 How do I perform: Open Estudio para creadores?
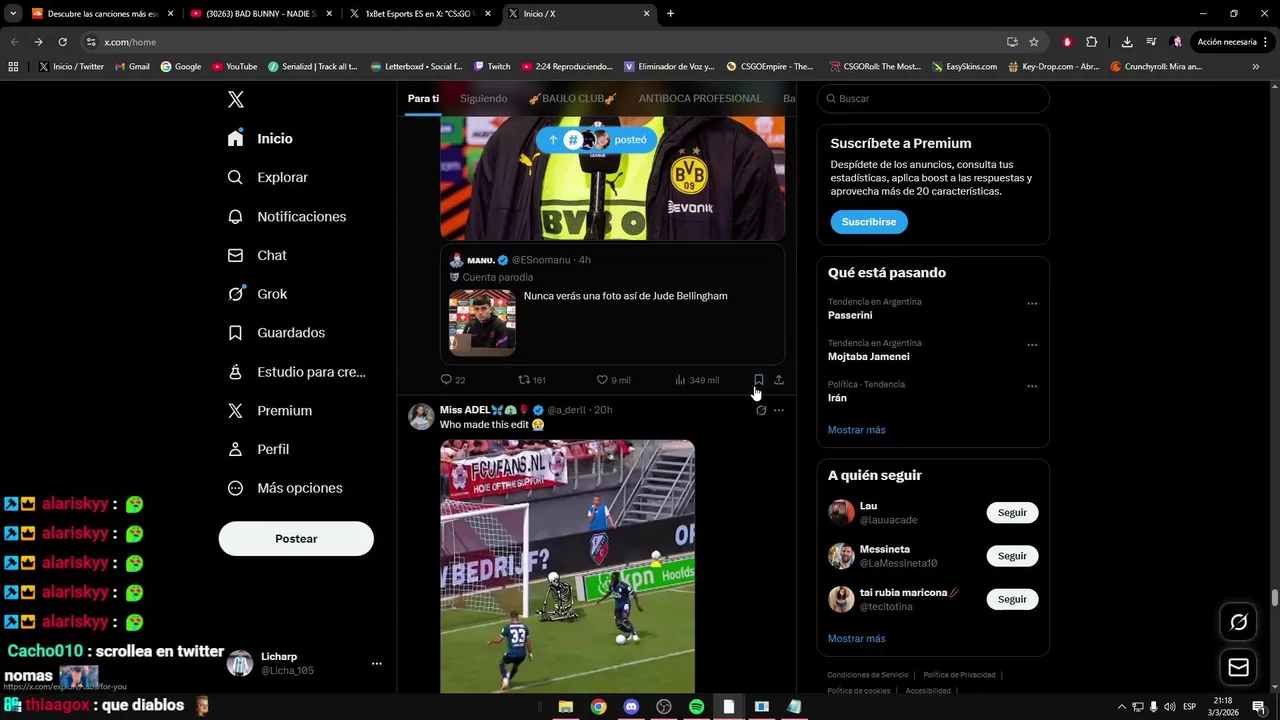pos(296,371)
